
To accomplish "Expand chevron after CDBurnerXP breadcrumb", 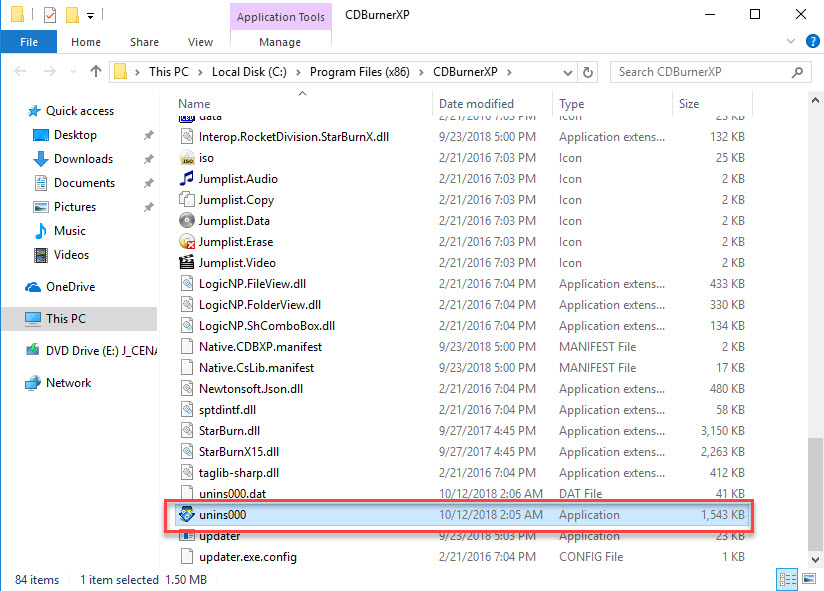I will click(x=509, y=72).
